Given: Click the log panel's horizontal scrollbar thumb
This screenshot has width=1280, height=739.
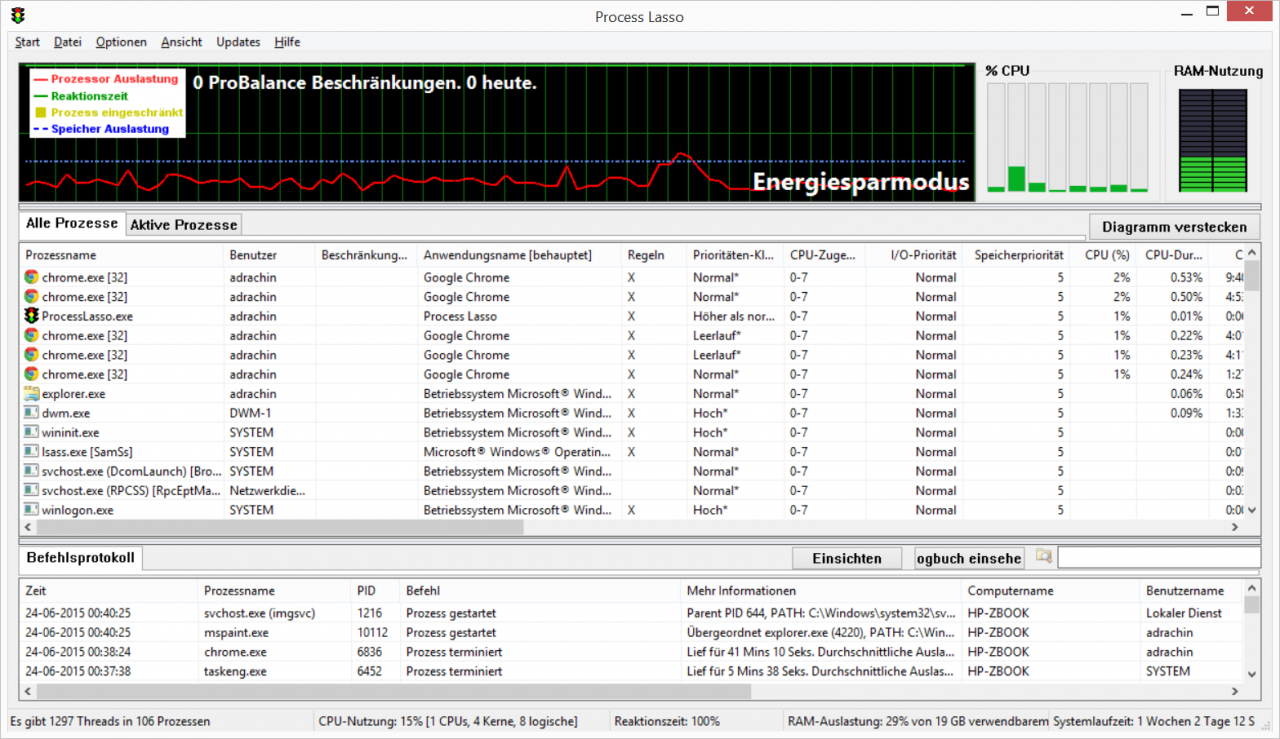Looking at the screenshot, I should click(x=393, y=691).
